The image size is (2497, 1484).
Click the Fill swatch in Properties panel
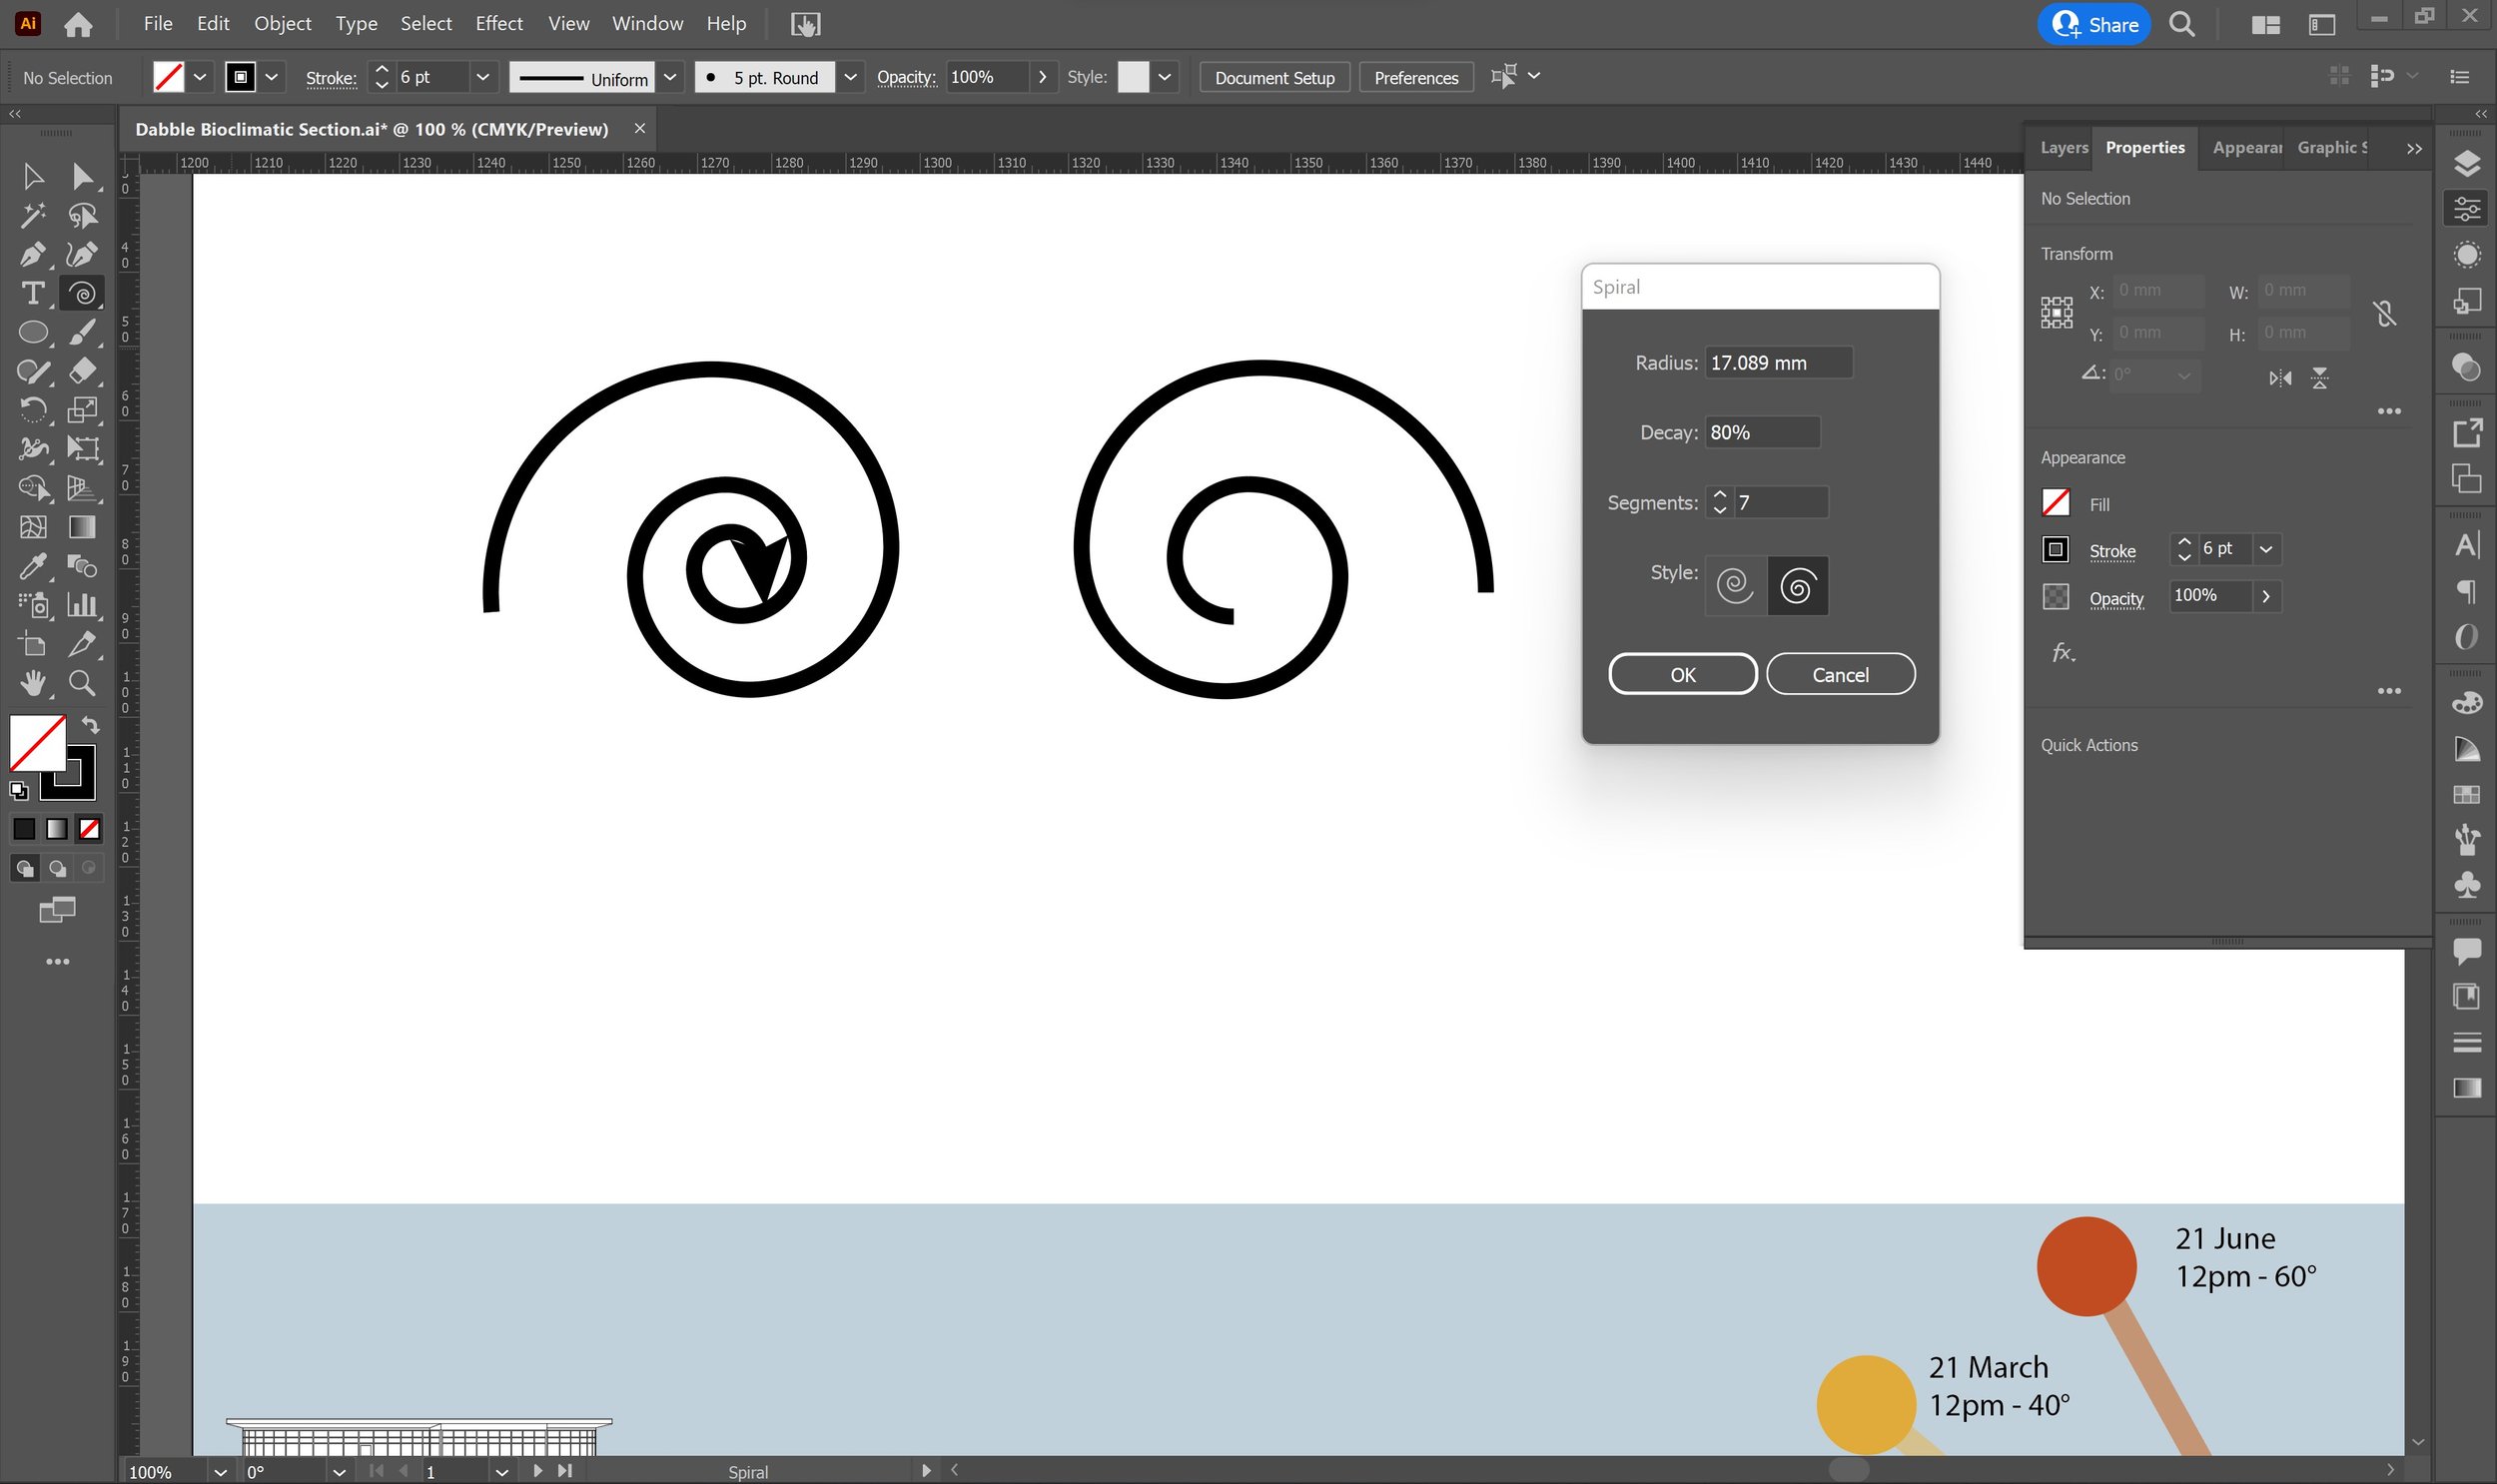point(2056,502)
